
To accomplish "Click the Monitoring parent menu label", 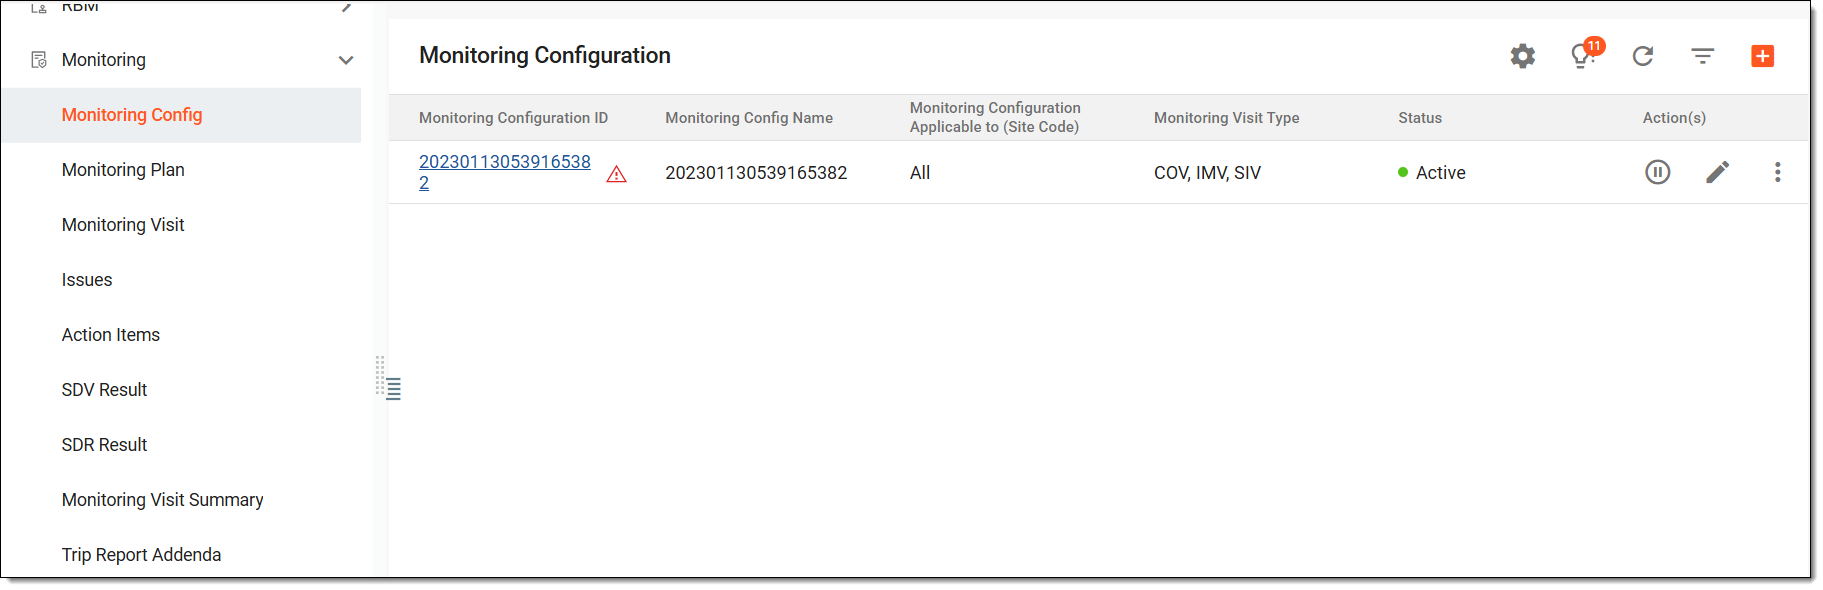I will [104, 60].
